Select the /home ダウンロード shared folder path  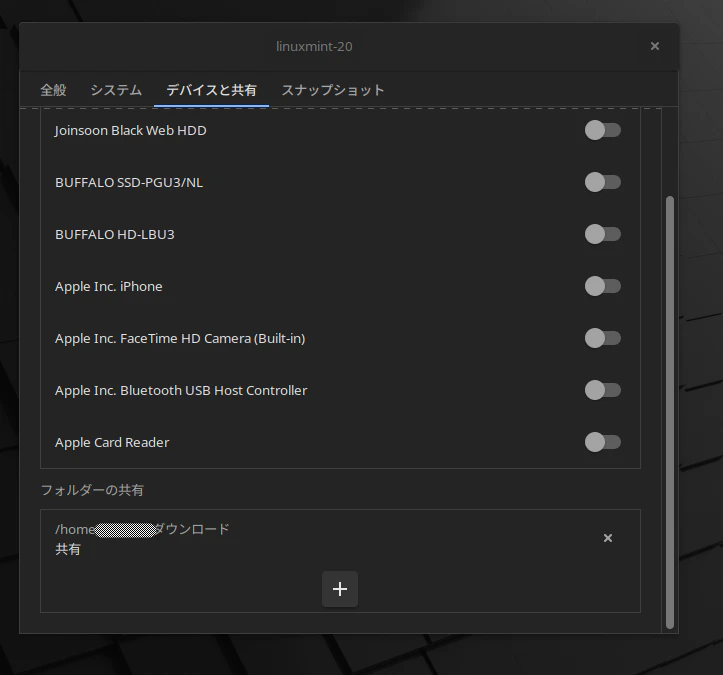[x=142, y=529]
